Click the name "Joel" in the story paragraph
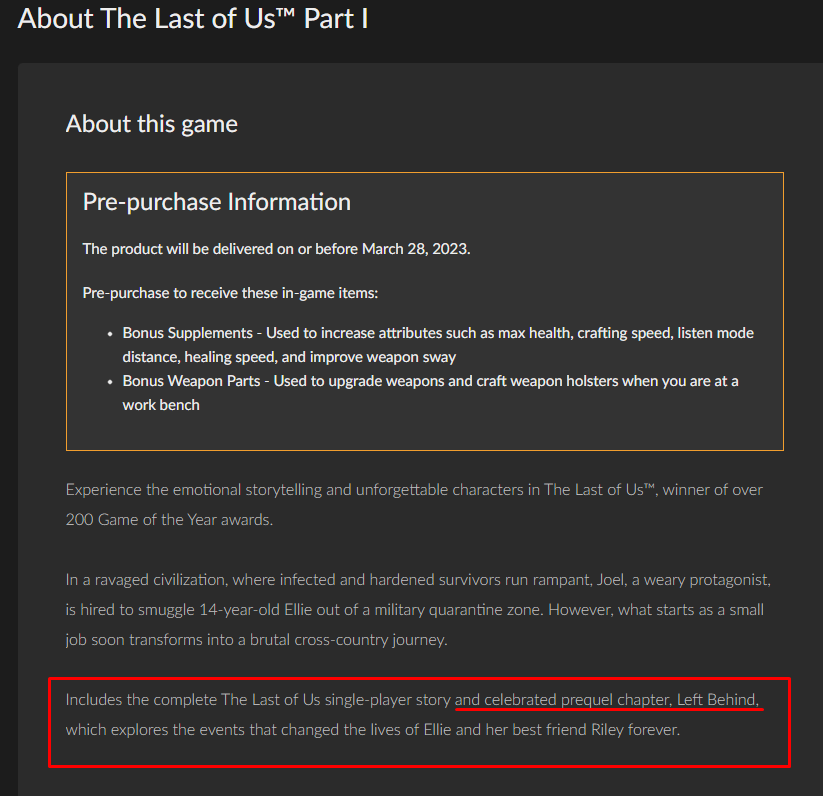 point(610,580)
